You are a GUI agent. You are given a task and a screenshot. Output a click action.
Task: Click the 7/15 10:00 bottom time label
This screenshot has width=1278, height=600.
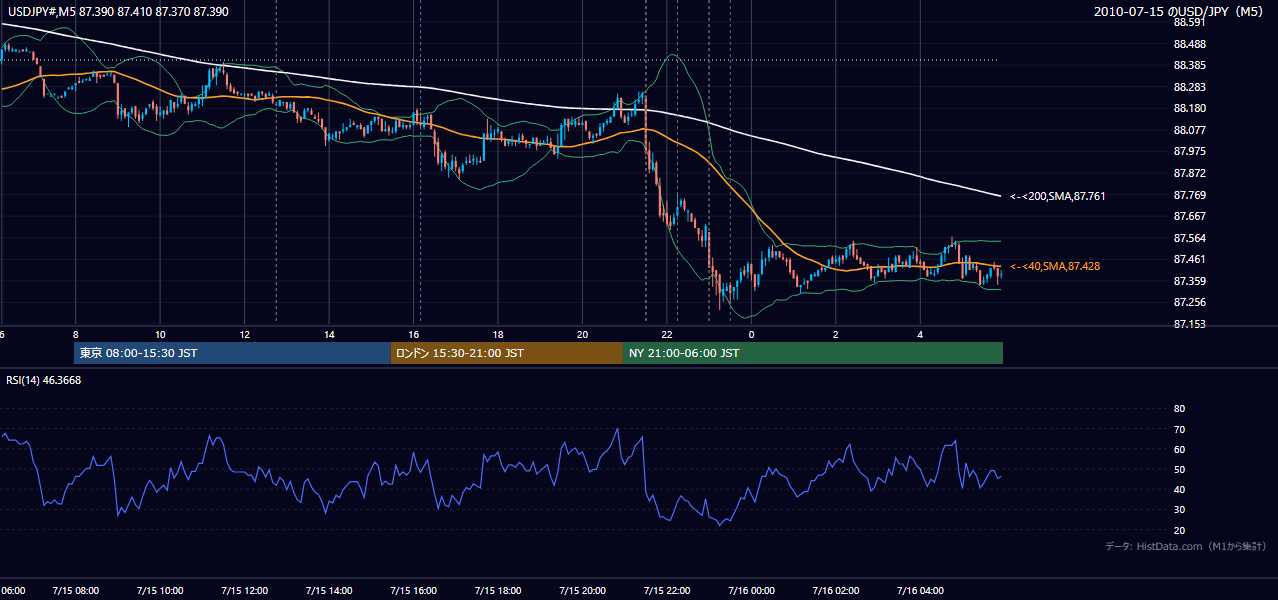[160, 591]
